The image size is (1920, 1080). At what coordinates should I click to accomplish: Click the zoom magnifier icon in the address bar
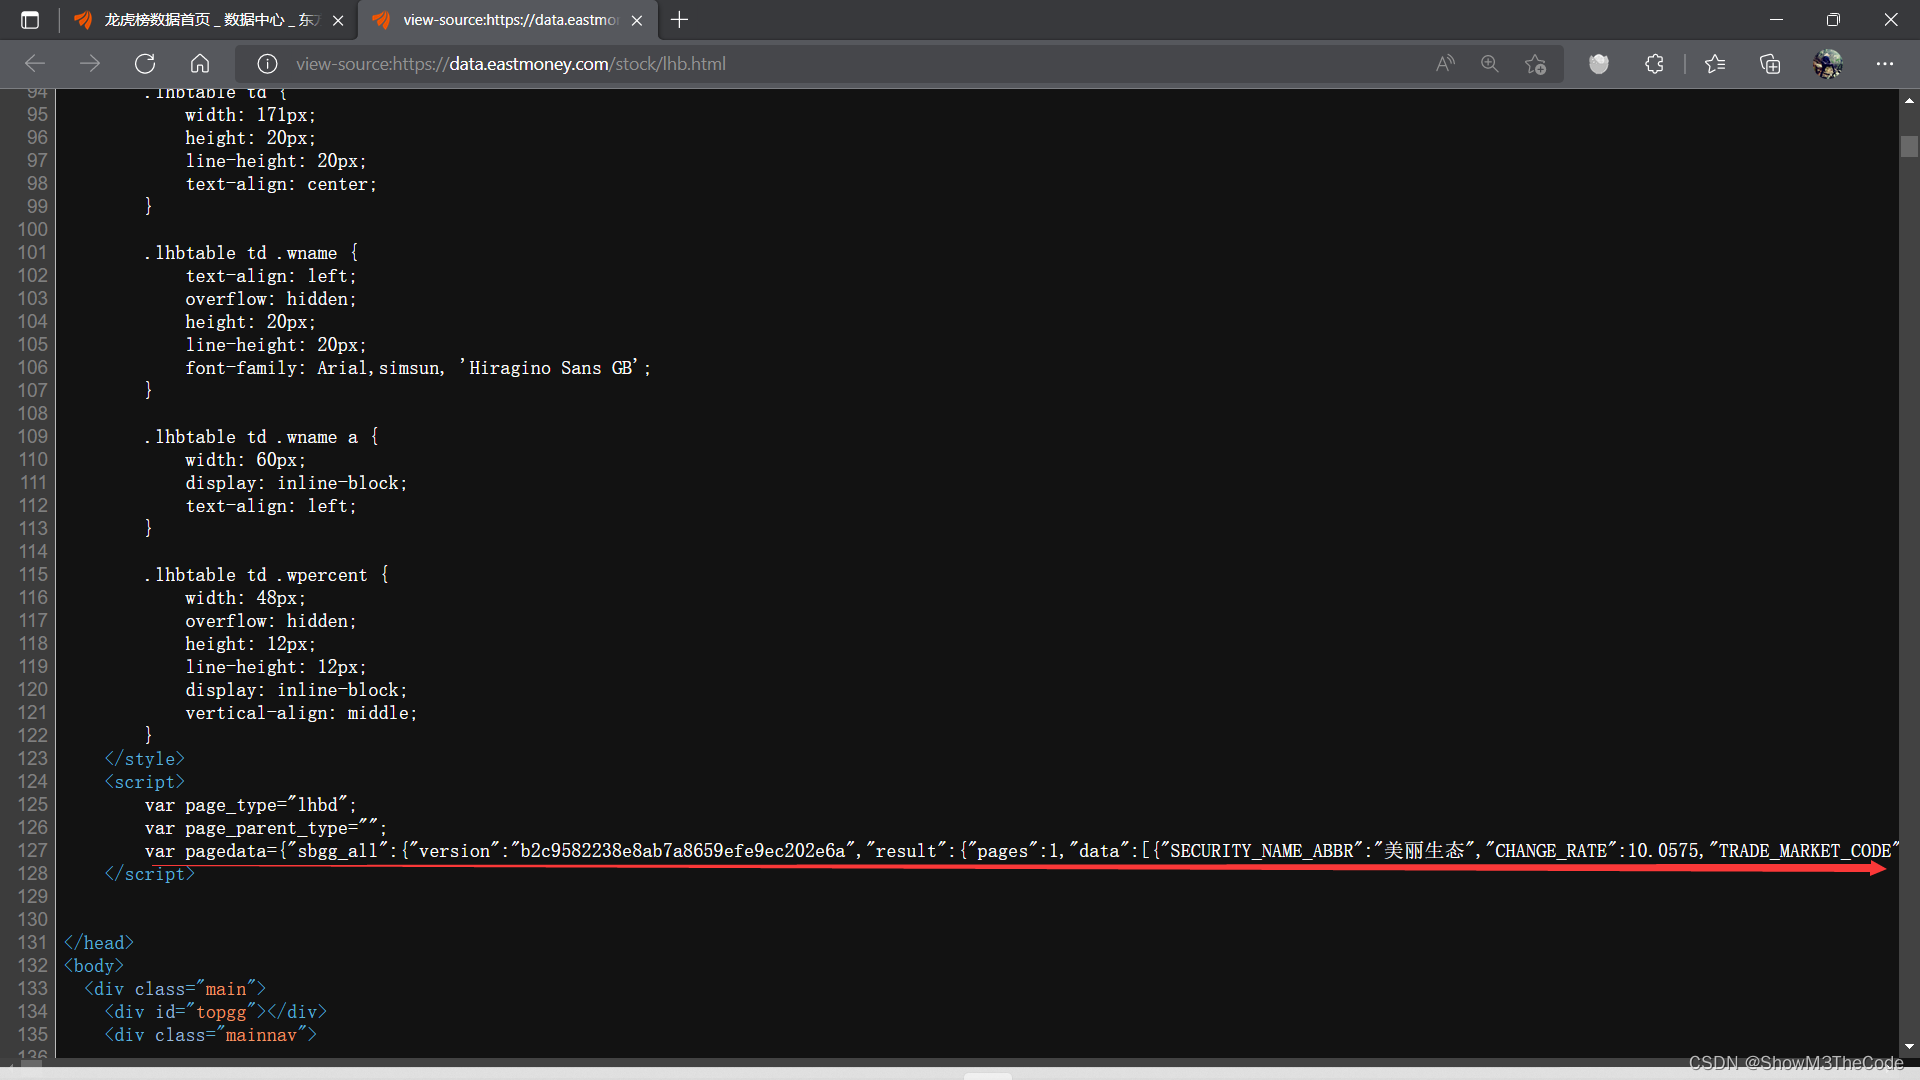click(1490, 64)
